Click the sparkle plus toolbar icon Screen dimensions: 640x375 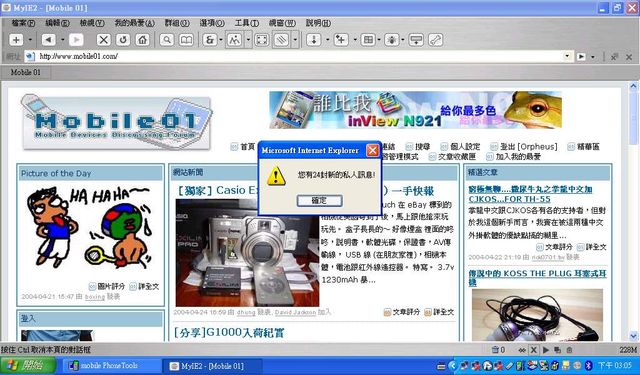pyautogui.click(x=341, y=40)
